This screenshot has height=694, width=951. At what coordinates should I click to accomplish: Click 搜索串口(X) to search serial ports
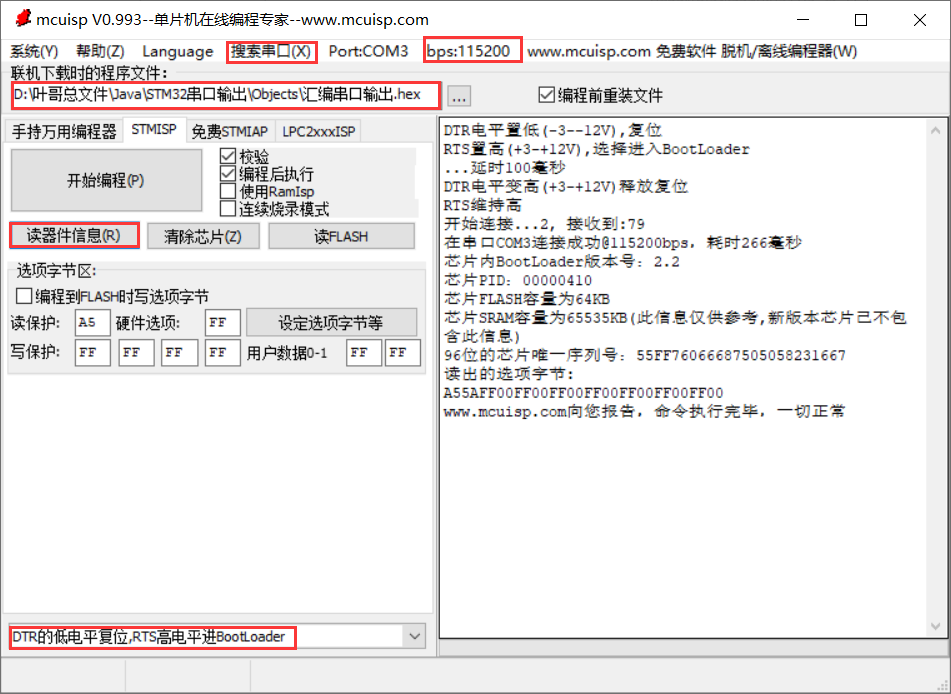tap(272, 51)
